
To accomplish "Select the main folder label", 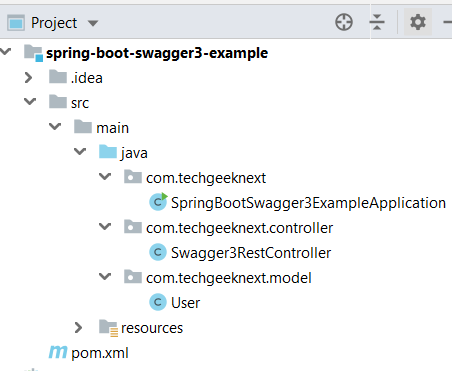I will pos(112,128).
